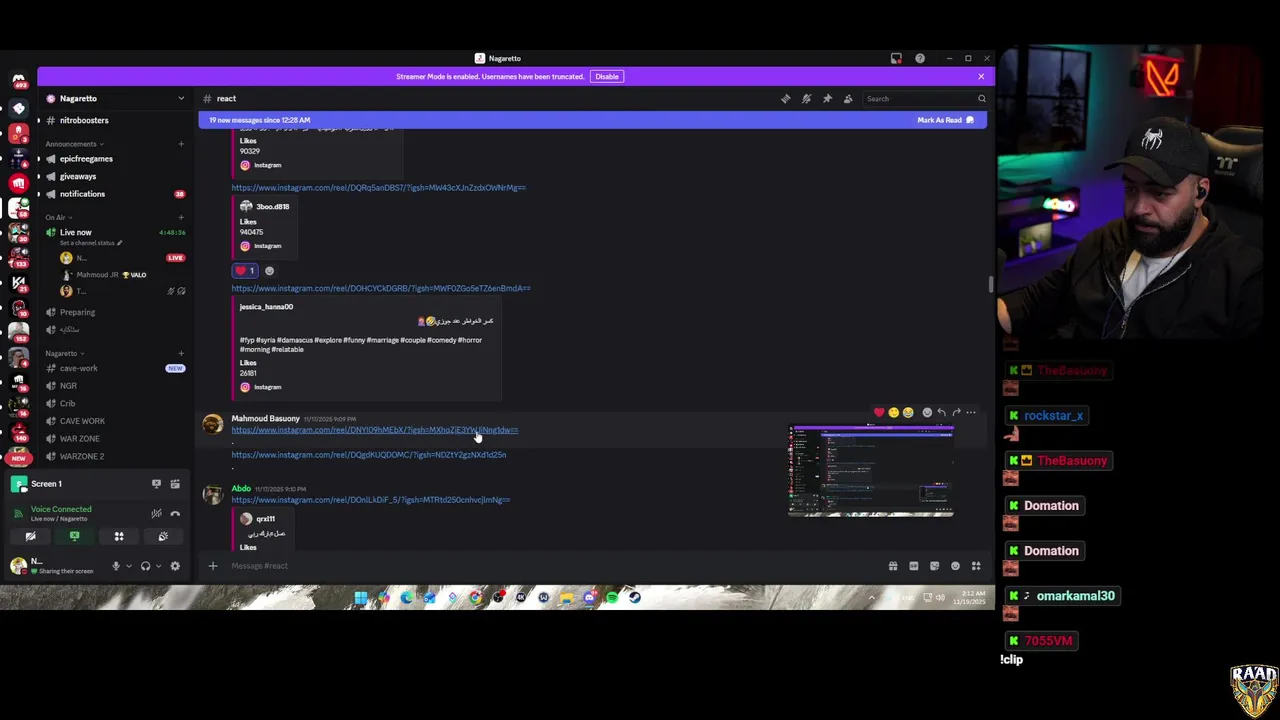Click the plus attachment button in message box
This screenshot has width=1280, height=720.
pos(212,566)
